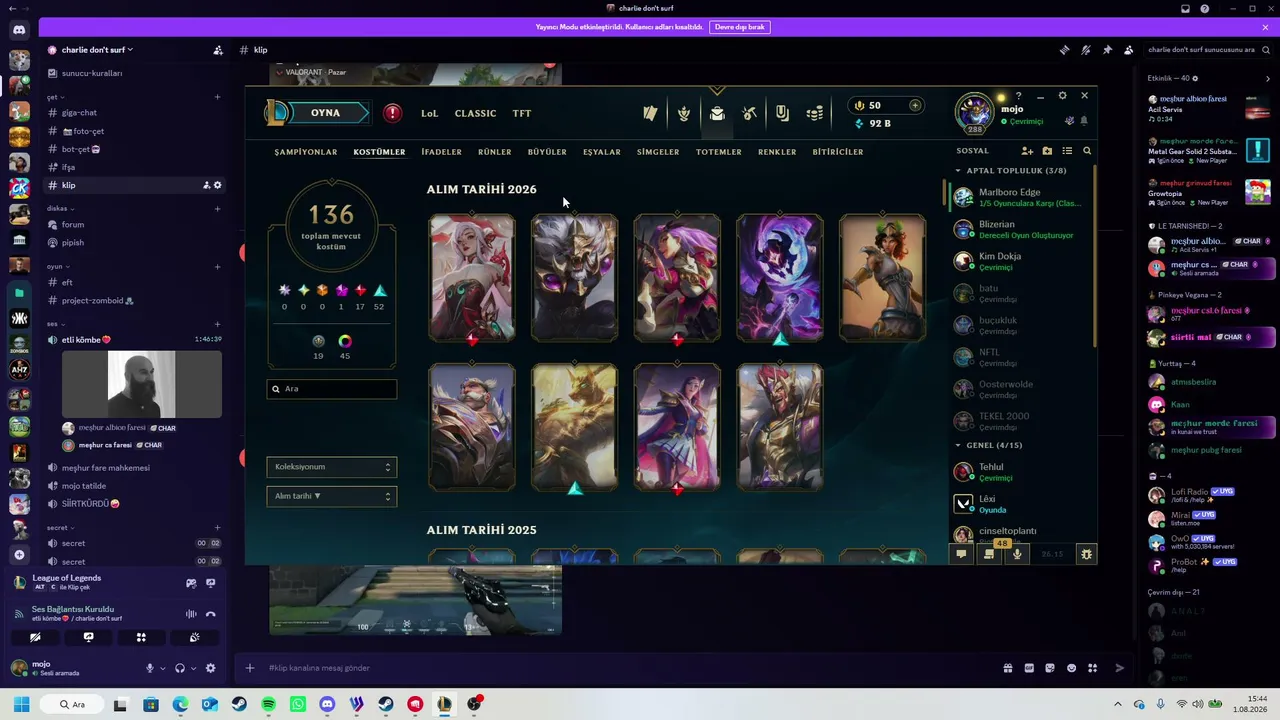
Task: Open Discord headphone output options arrow
Action: click(x=192, y=668)
